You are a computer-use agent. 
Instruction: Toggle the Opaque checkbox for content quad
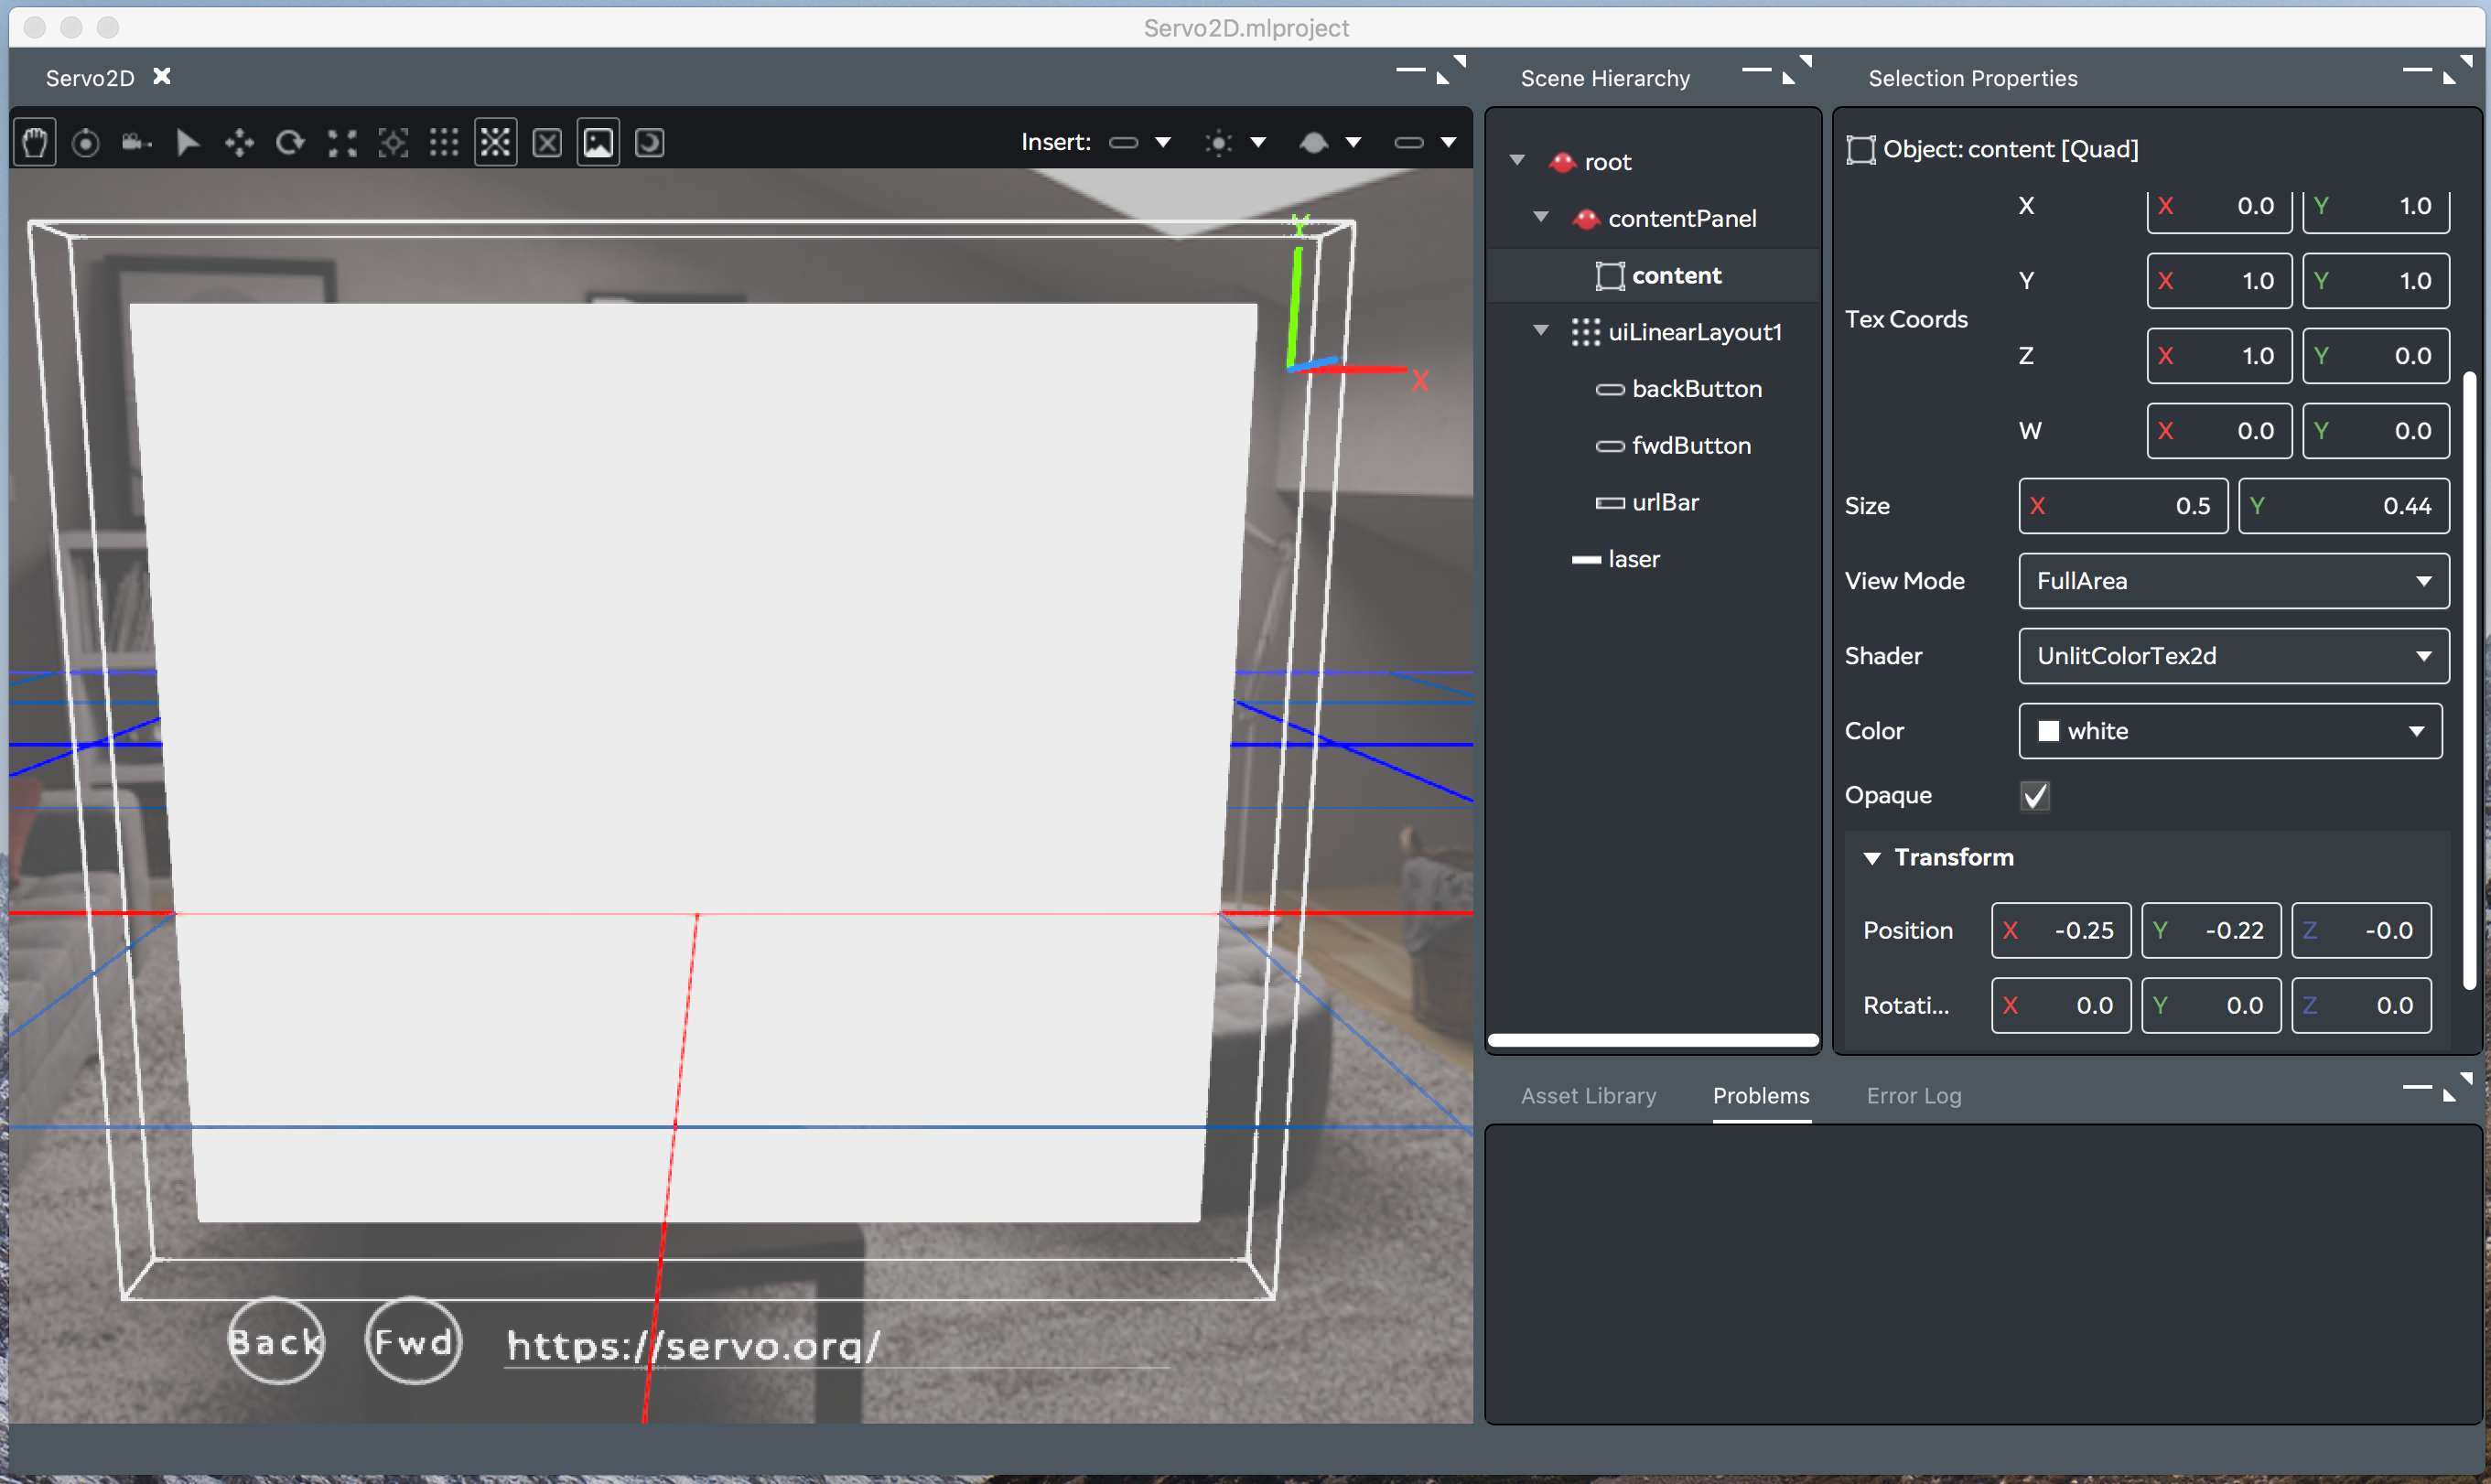point(2037,795)
